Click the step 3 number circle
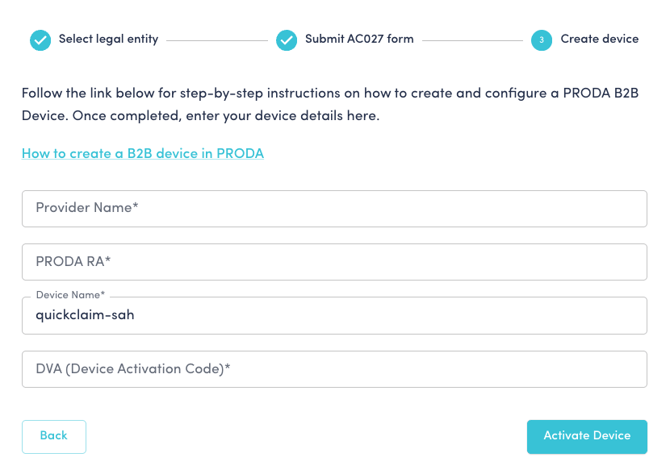Screen dimensions: 670x474 click(x=541, y=40)
